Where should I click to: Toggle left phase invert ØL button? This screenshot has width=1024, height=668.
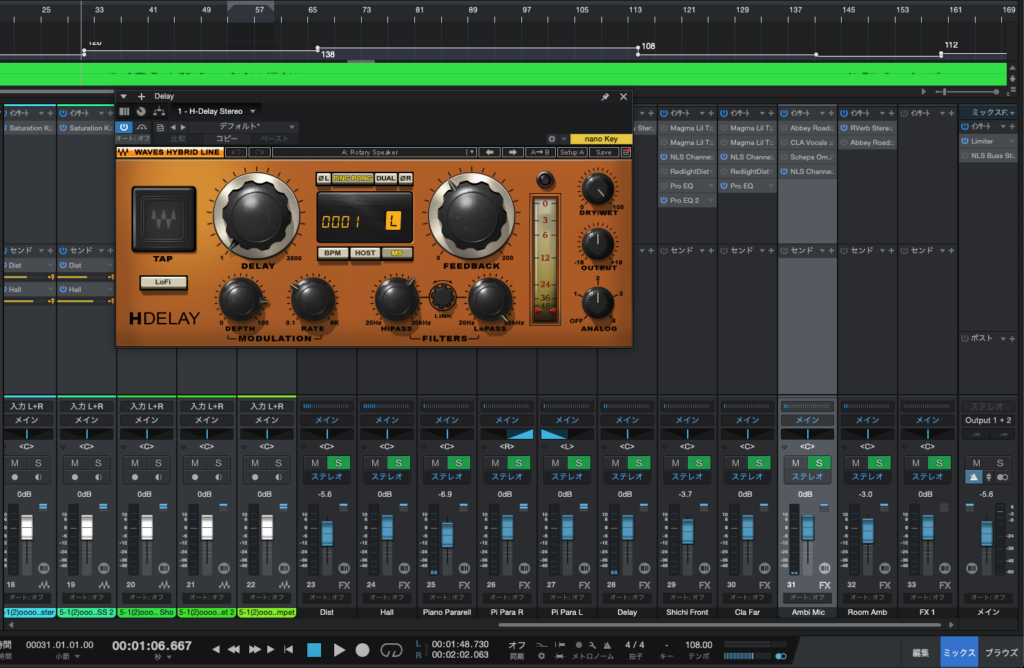(324, 178)
